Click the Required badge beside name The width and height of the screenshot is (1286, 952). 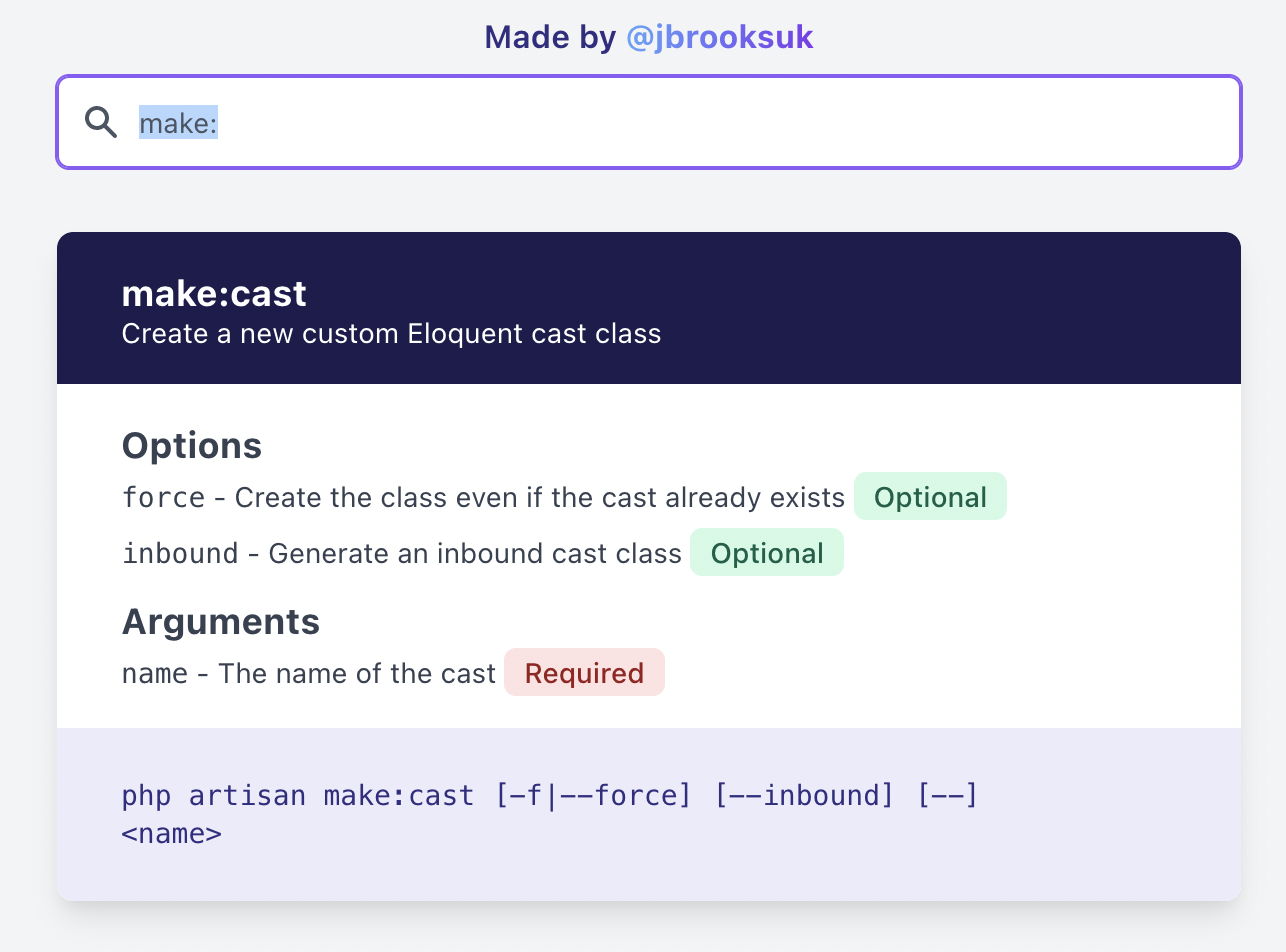tap(584, 672)
